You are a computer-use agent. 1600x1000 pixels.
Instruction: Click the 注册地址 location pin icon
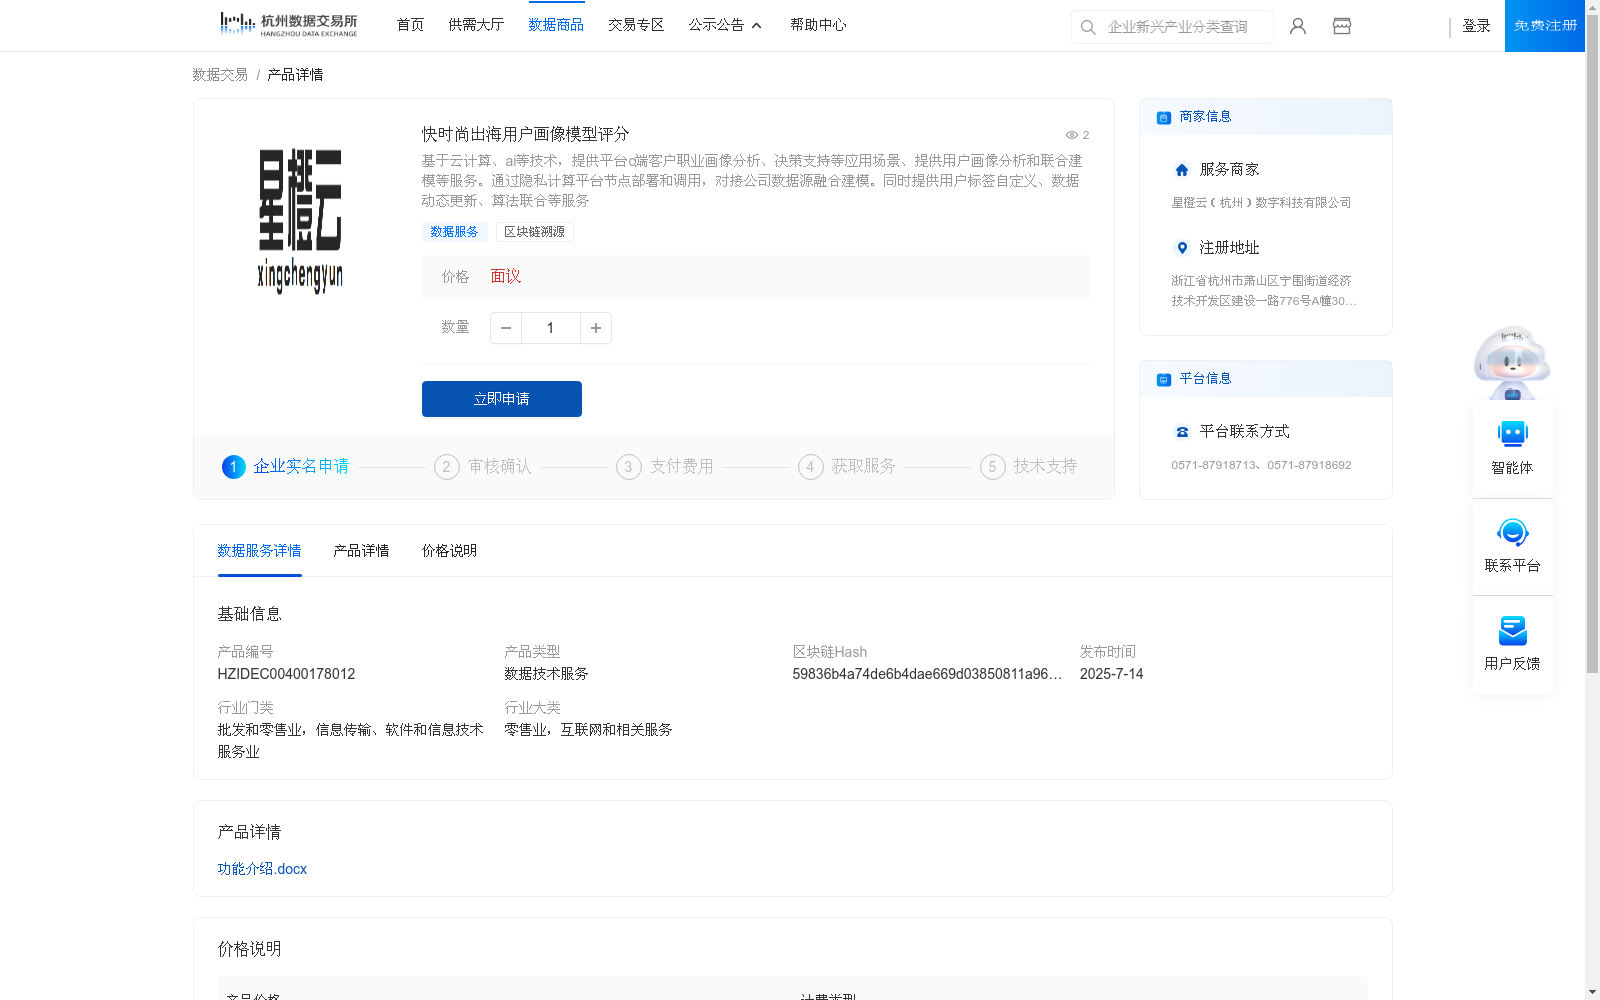point(1182,248)
